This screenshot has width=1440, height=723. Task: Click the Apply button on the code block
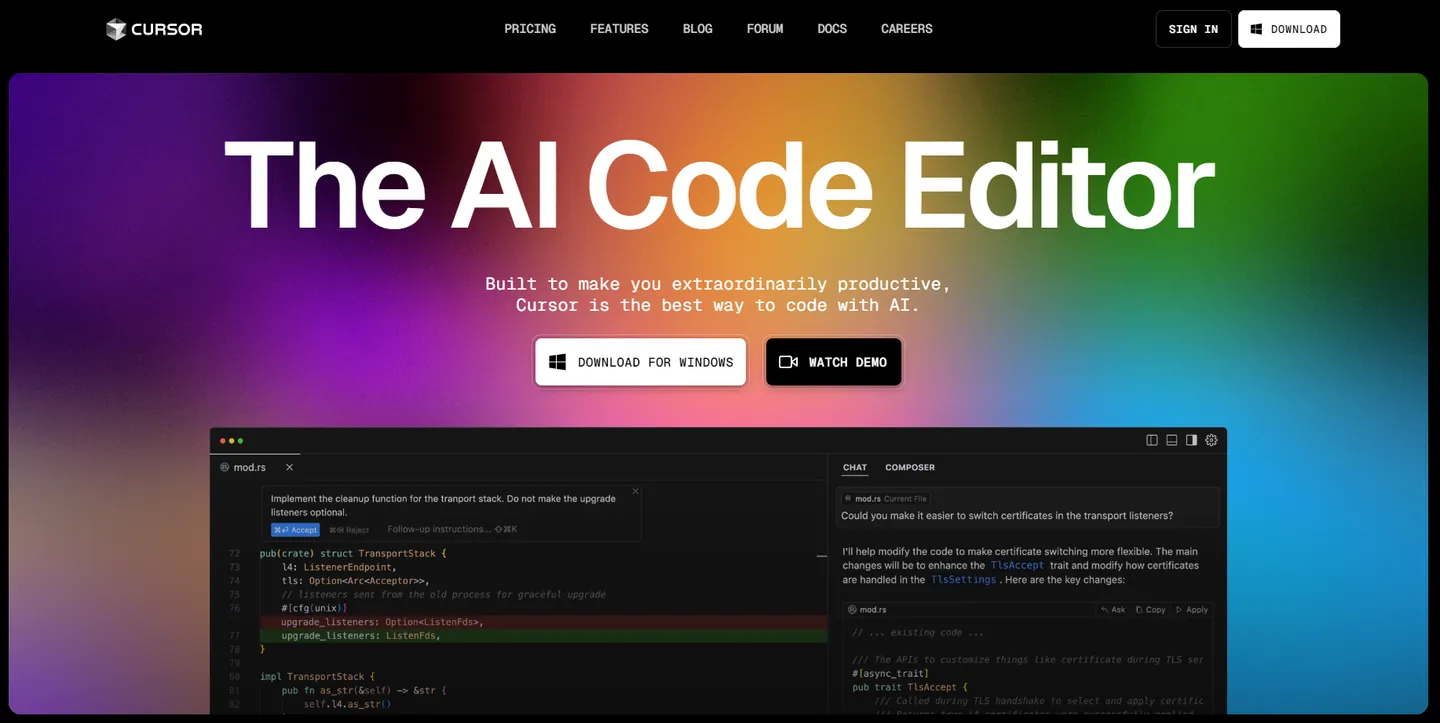(1192, 609)
